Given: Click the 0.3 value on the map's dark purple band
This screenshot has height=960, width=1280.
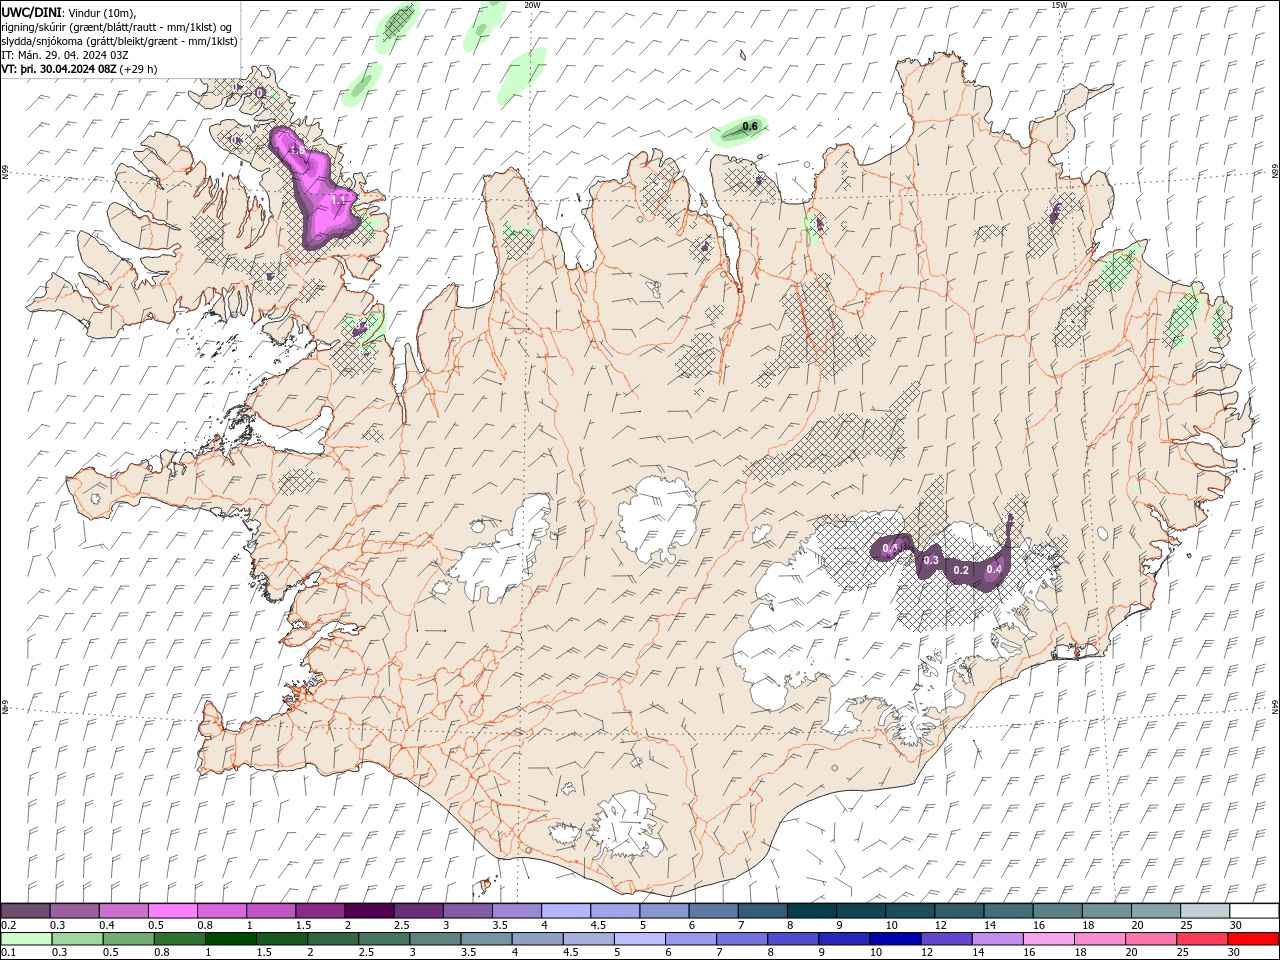Looking at the screenshot, I should (931, 560).
